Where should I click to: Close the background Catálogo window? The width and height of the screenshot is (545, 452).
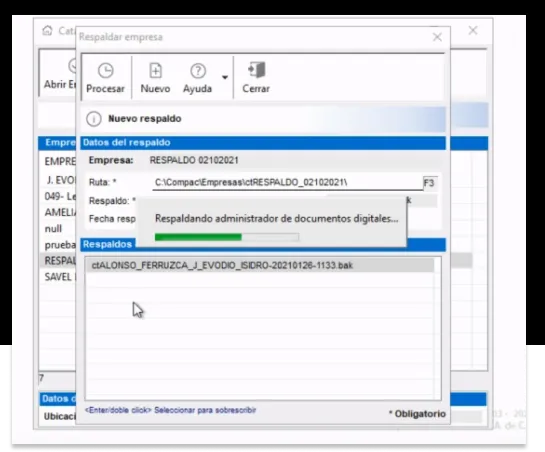pos(473,31)
